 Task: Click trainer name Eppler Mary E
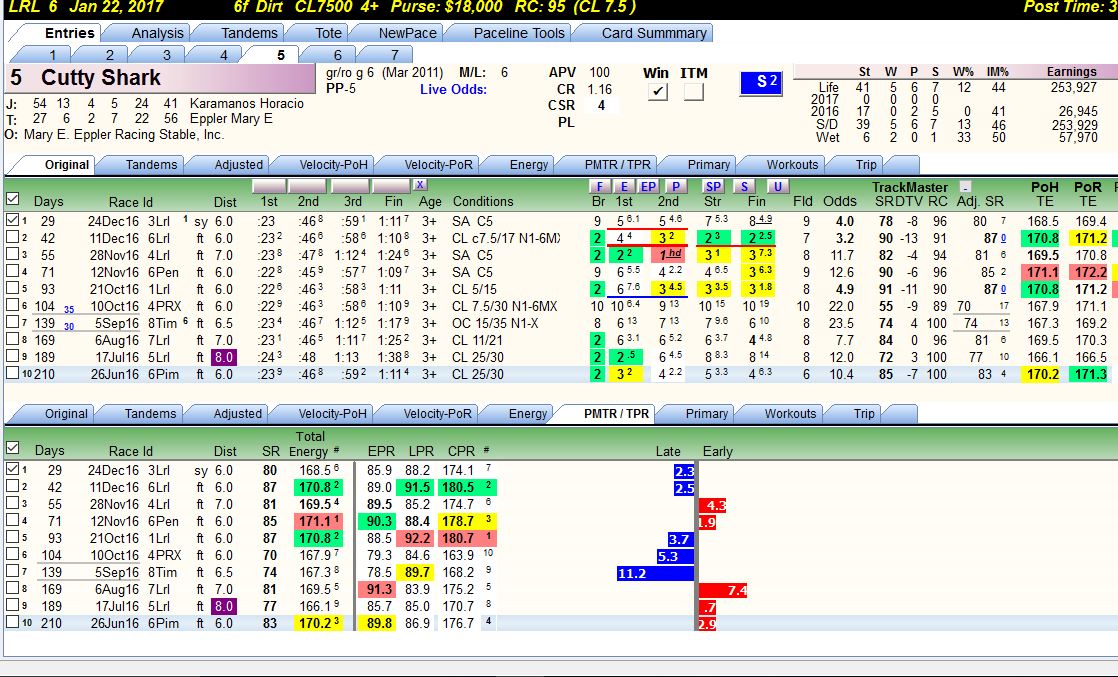click(x=231, y=118)
